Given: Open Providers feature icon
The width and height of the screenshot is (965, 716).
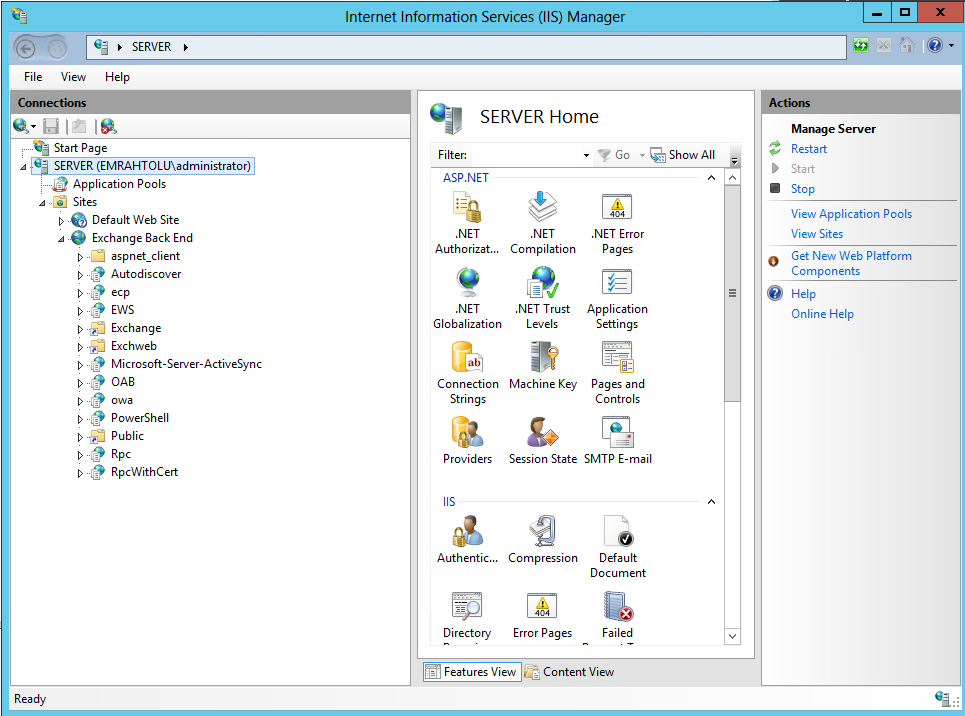Looking at the screenshot, I should 467,432.
